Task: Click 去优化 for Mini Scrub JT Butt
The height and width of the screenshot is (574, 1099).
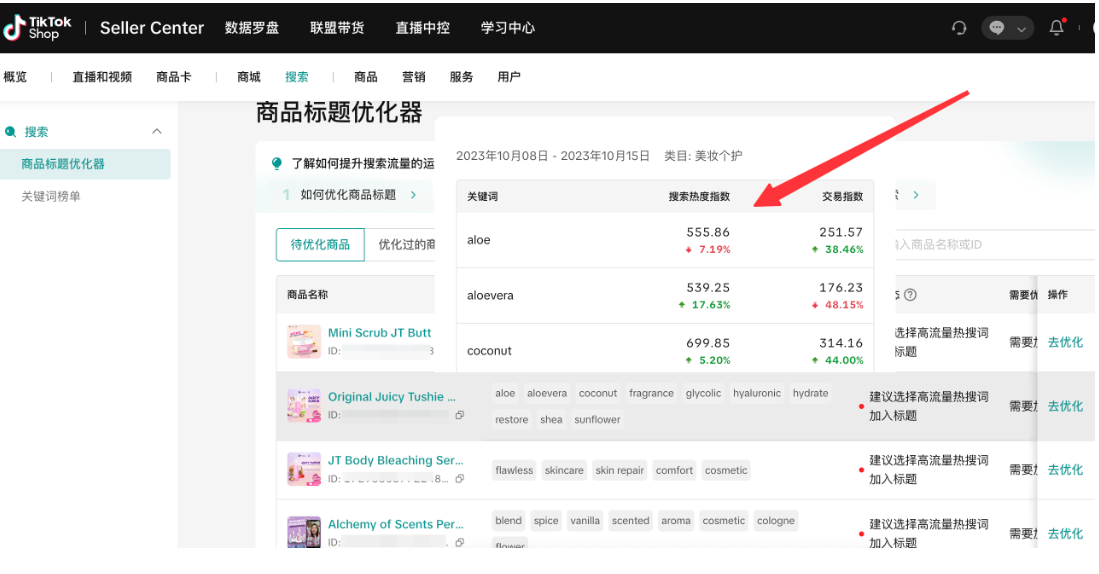Action: 1065,342
